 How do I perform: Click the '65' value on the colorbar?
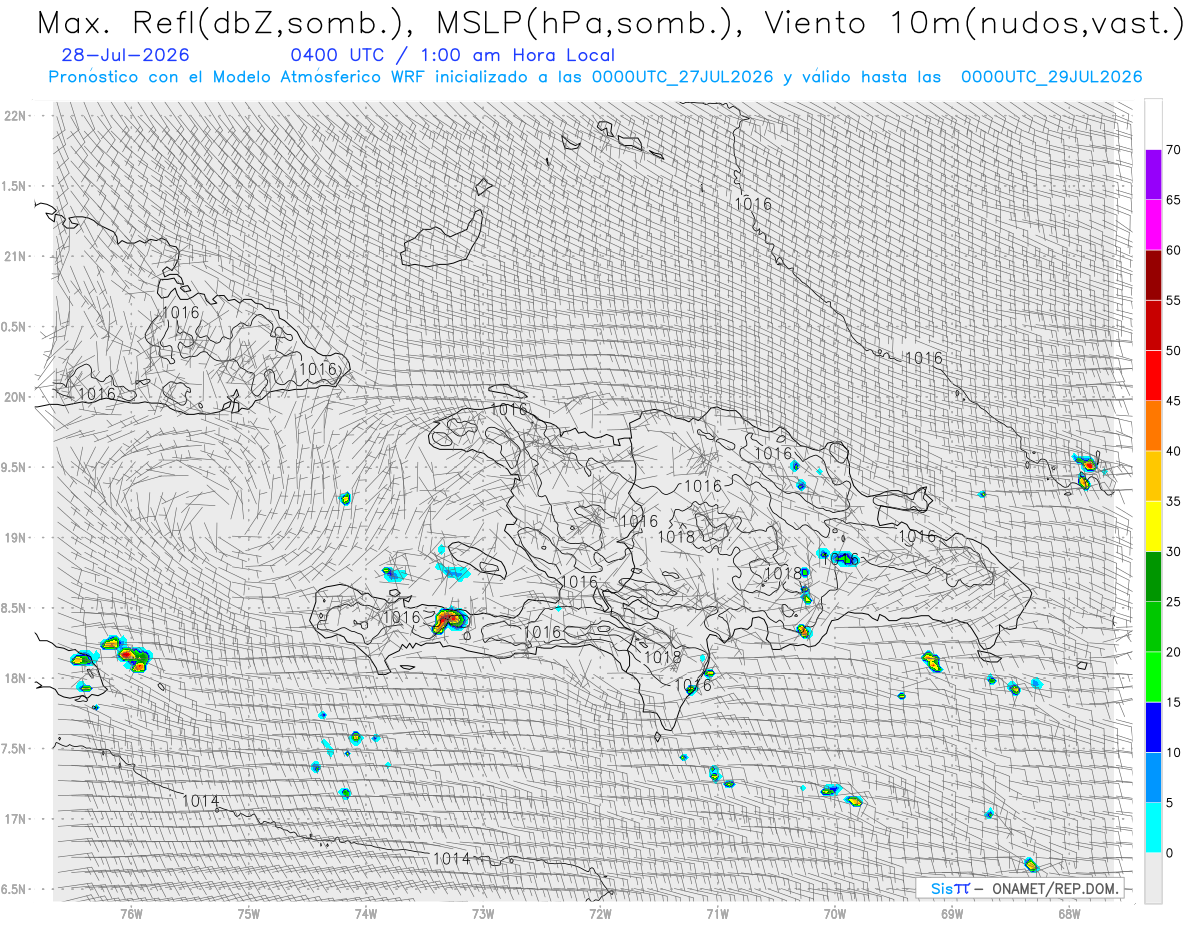(x=1173, y=200)
